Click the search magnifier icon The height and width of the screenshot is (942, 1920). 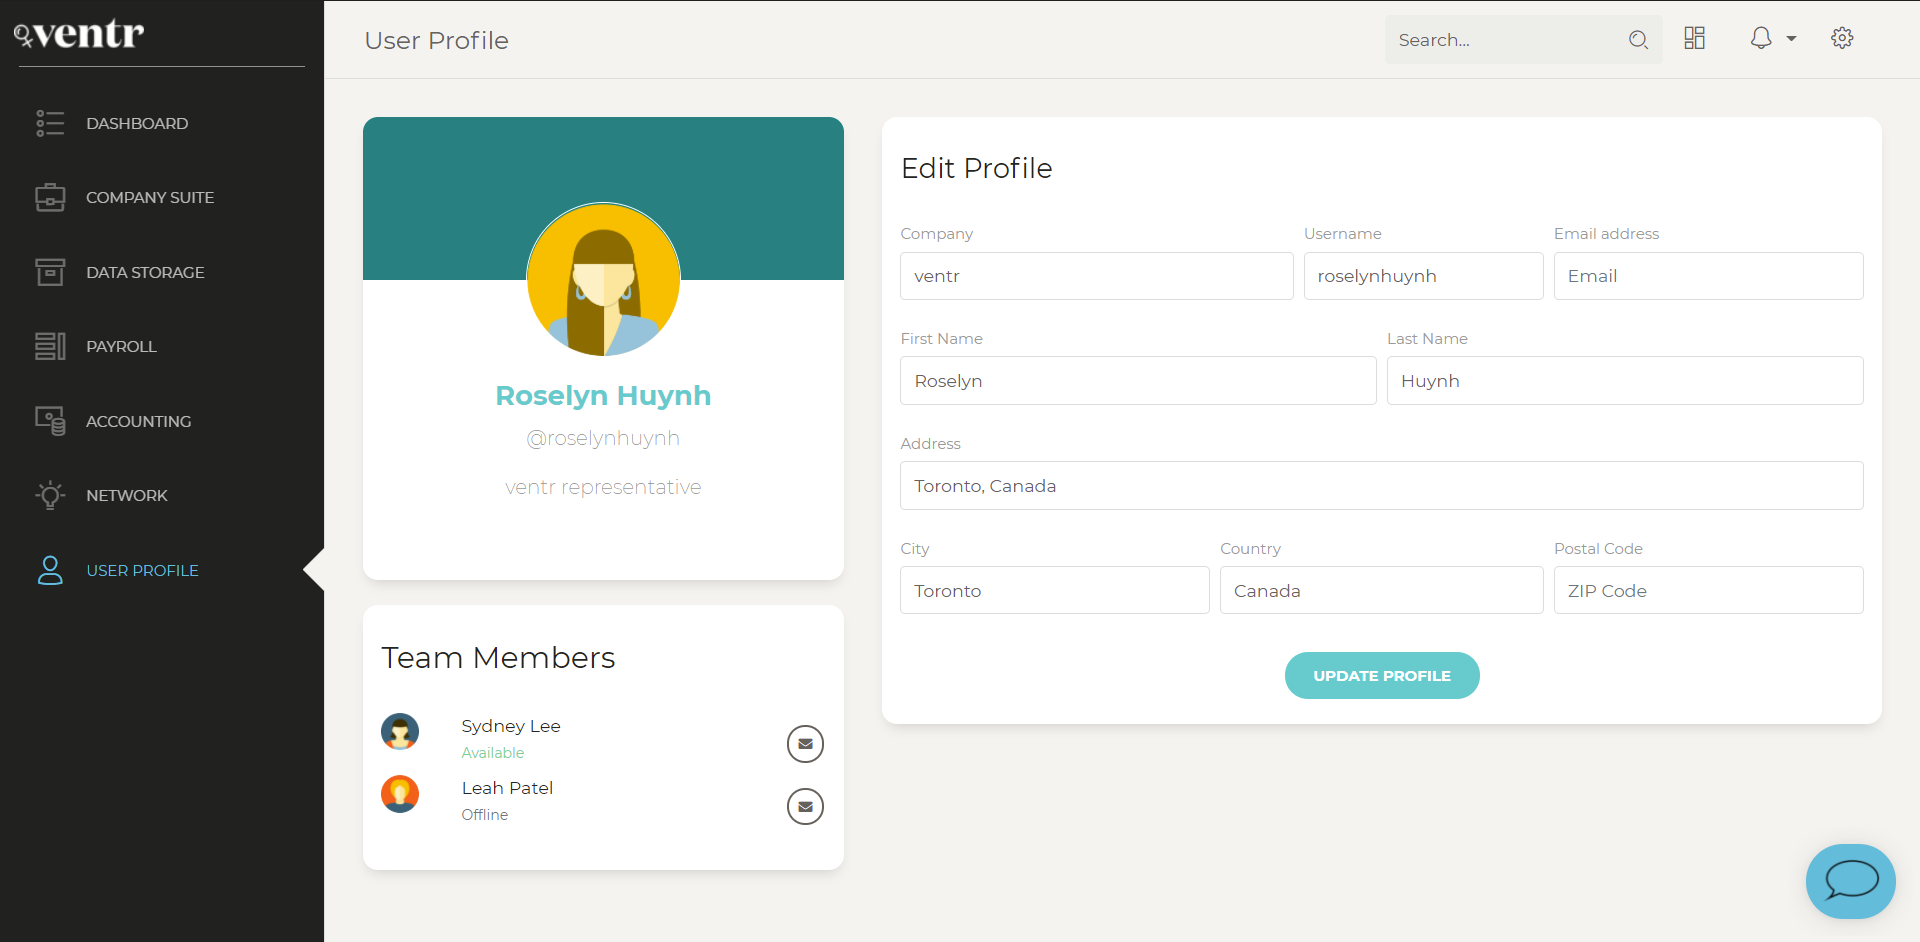1638,40
